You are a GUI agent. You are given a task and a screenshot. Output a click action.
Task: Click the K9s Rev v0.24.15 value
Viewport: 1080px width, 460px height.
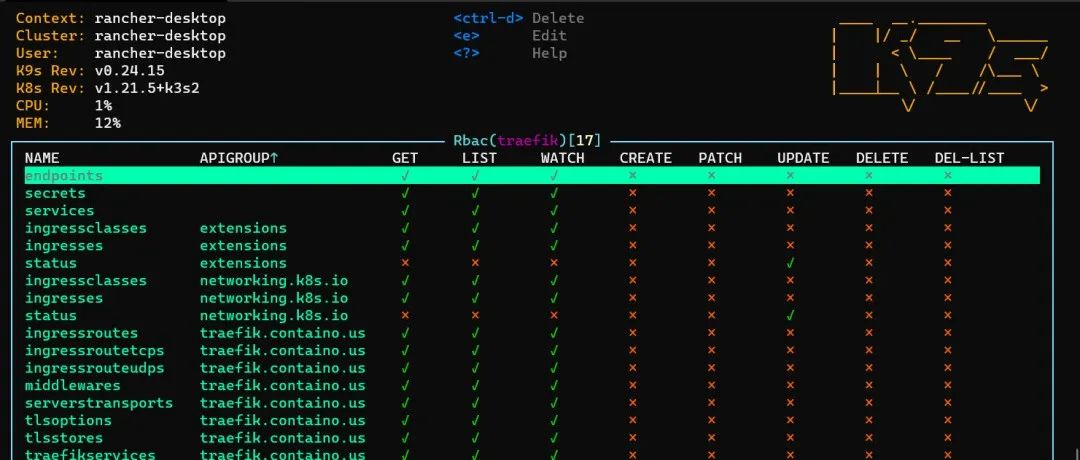pos(129,71)
